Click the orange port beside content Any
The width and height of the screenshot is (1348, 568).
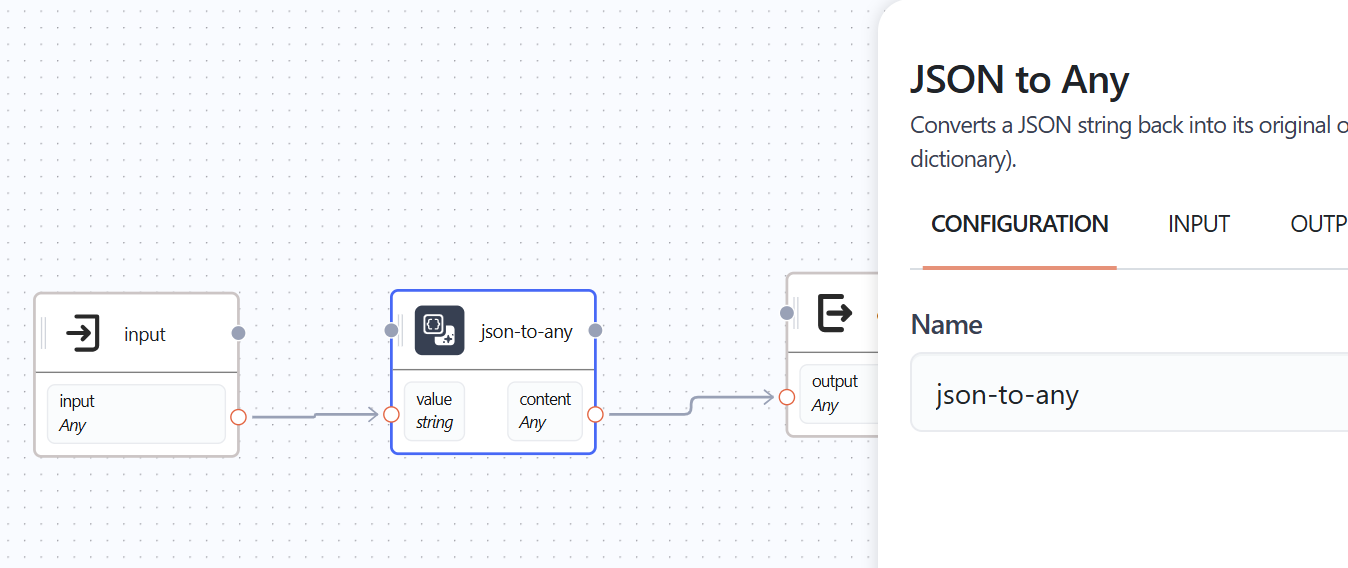595,414
